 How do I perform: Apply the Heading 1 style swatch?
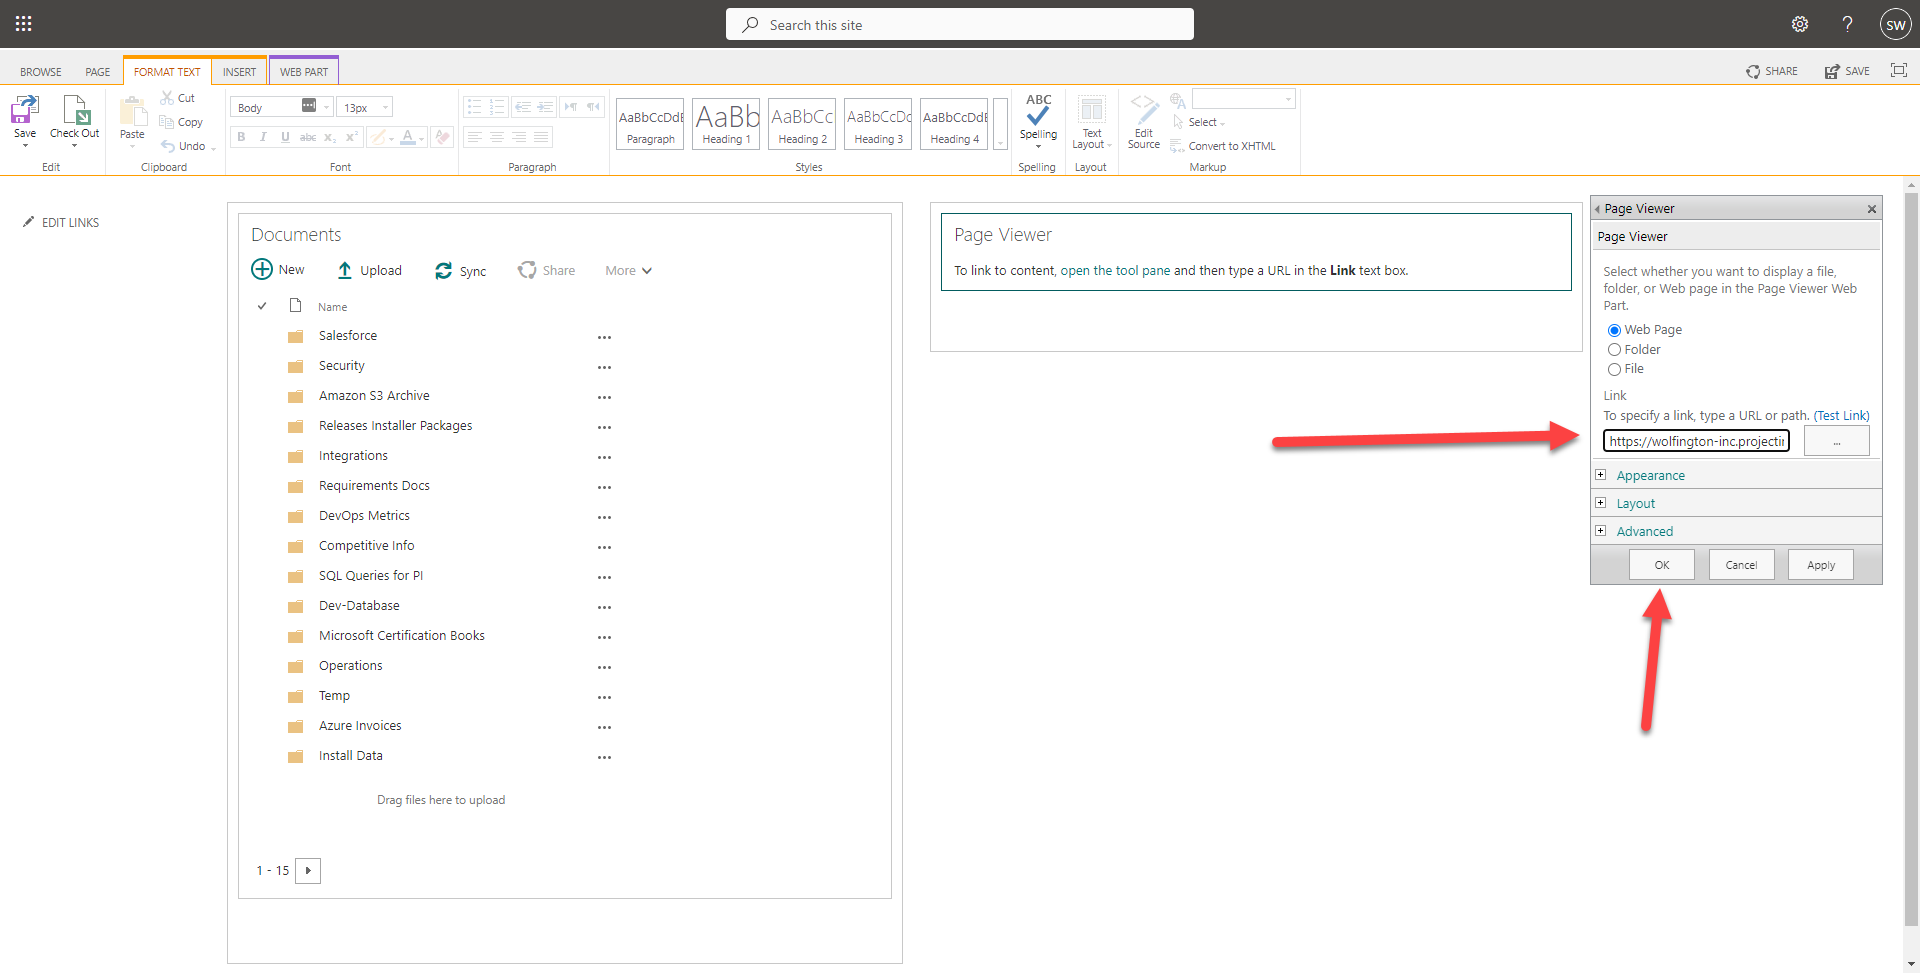[727, 124]
